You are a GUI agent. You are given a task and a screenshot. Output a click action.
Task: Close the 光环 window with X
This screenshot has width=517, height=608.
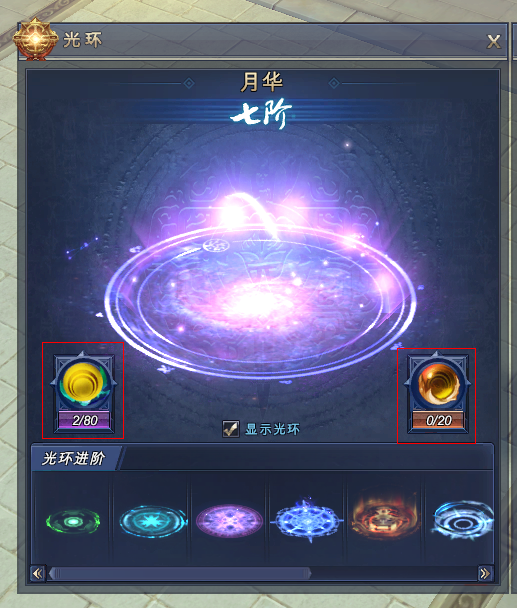tap(494, 41)
